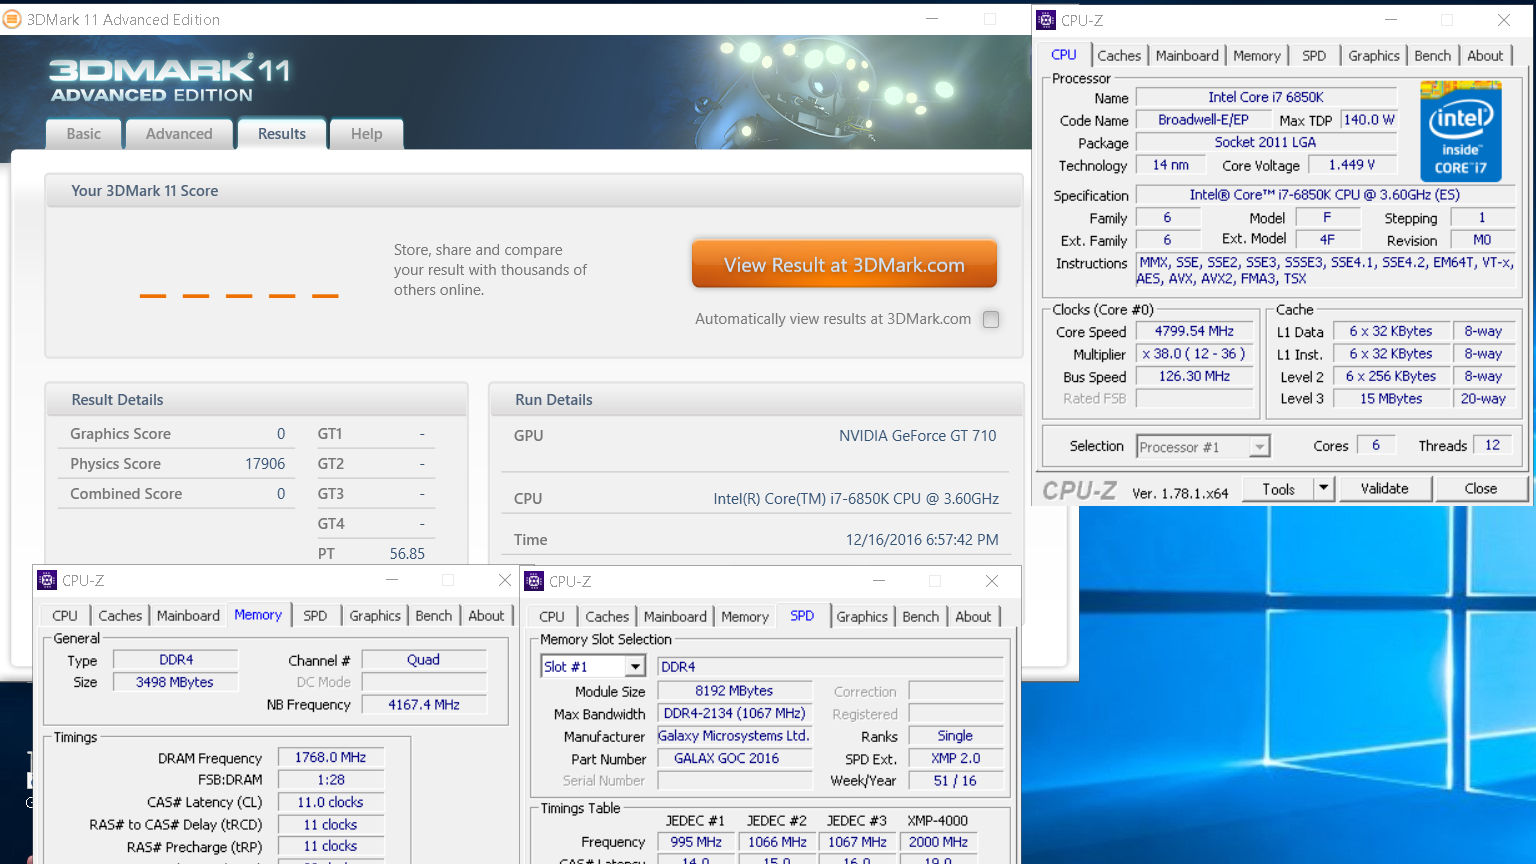
Task: Open Graphics tab in top-right CPU-Z window
Action: [1374, 56]
